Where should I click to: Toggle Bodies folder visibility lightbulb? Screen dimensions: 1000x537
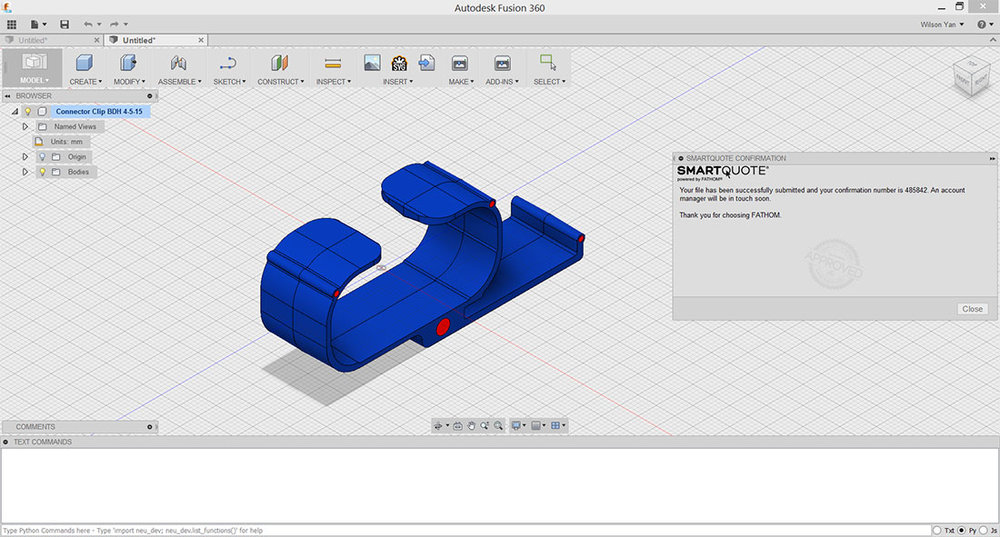click(x=42, y=172)
